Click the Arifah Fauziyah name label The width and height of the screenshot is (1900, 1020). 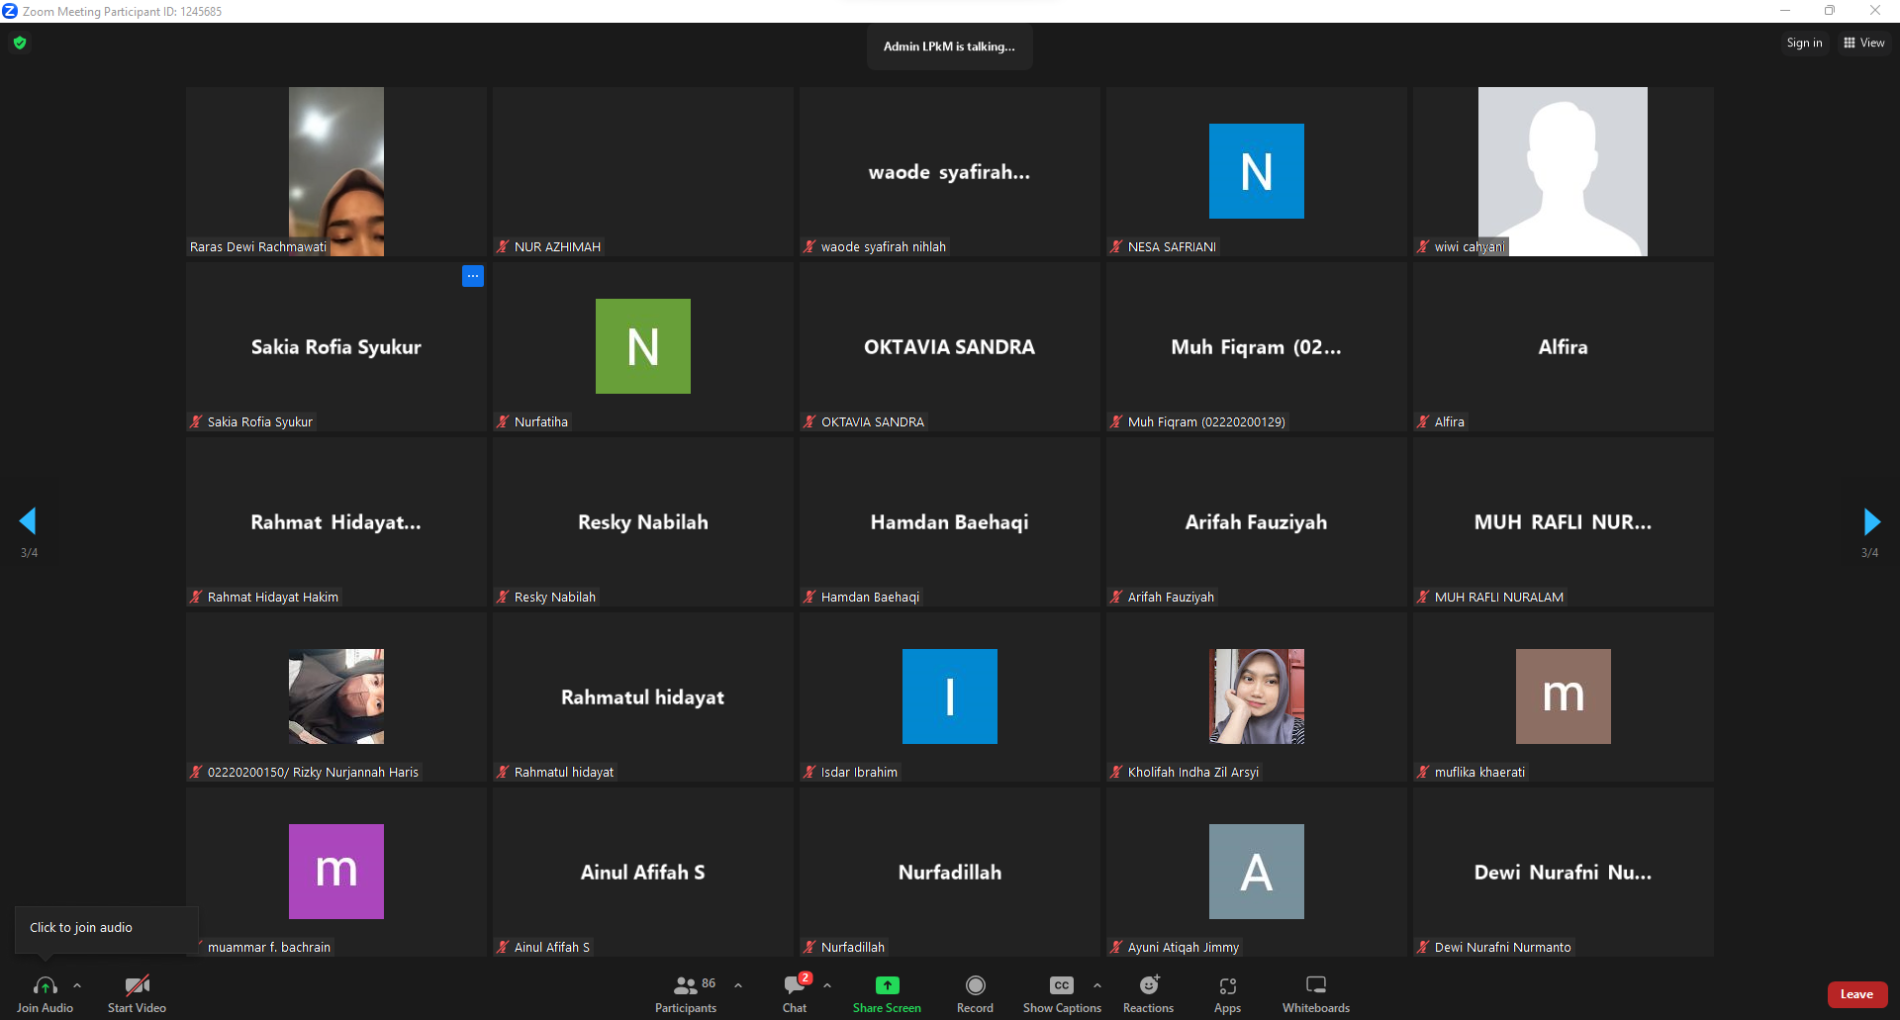[x=1171, y=597]
